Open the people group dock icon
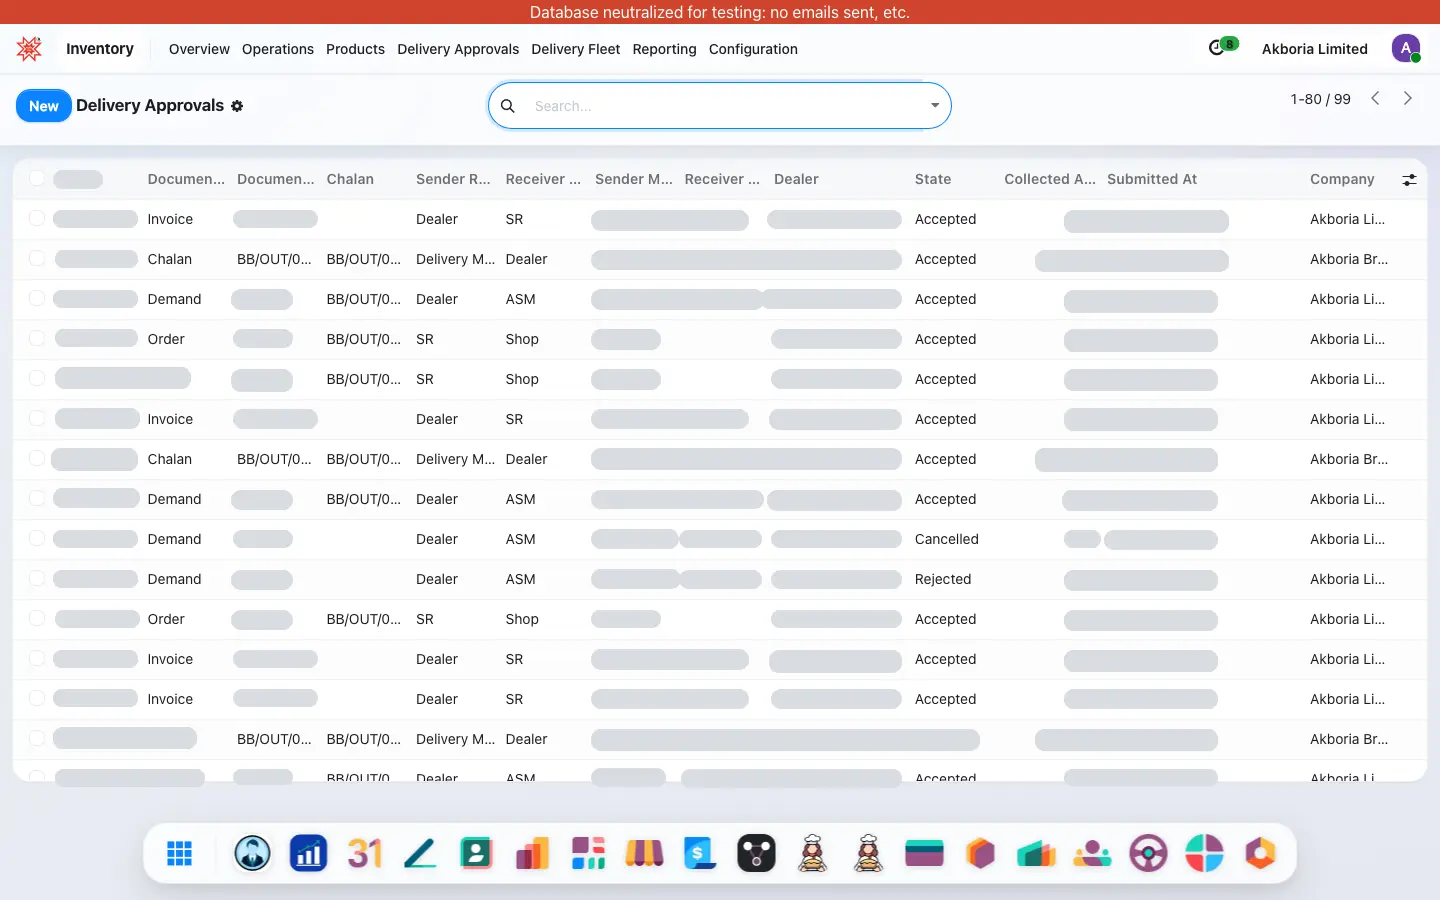 tap(1092, 853)
